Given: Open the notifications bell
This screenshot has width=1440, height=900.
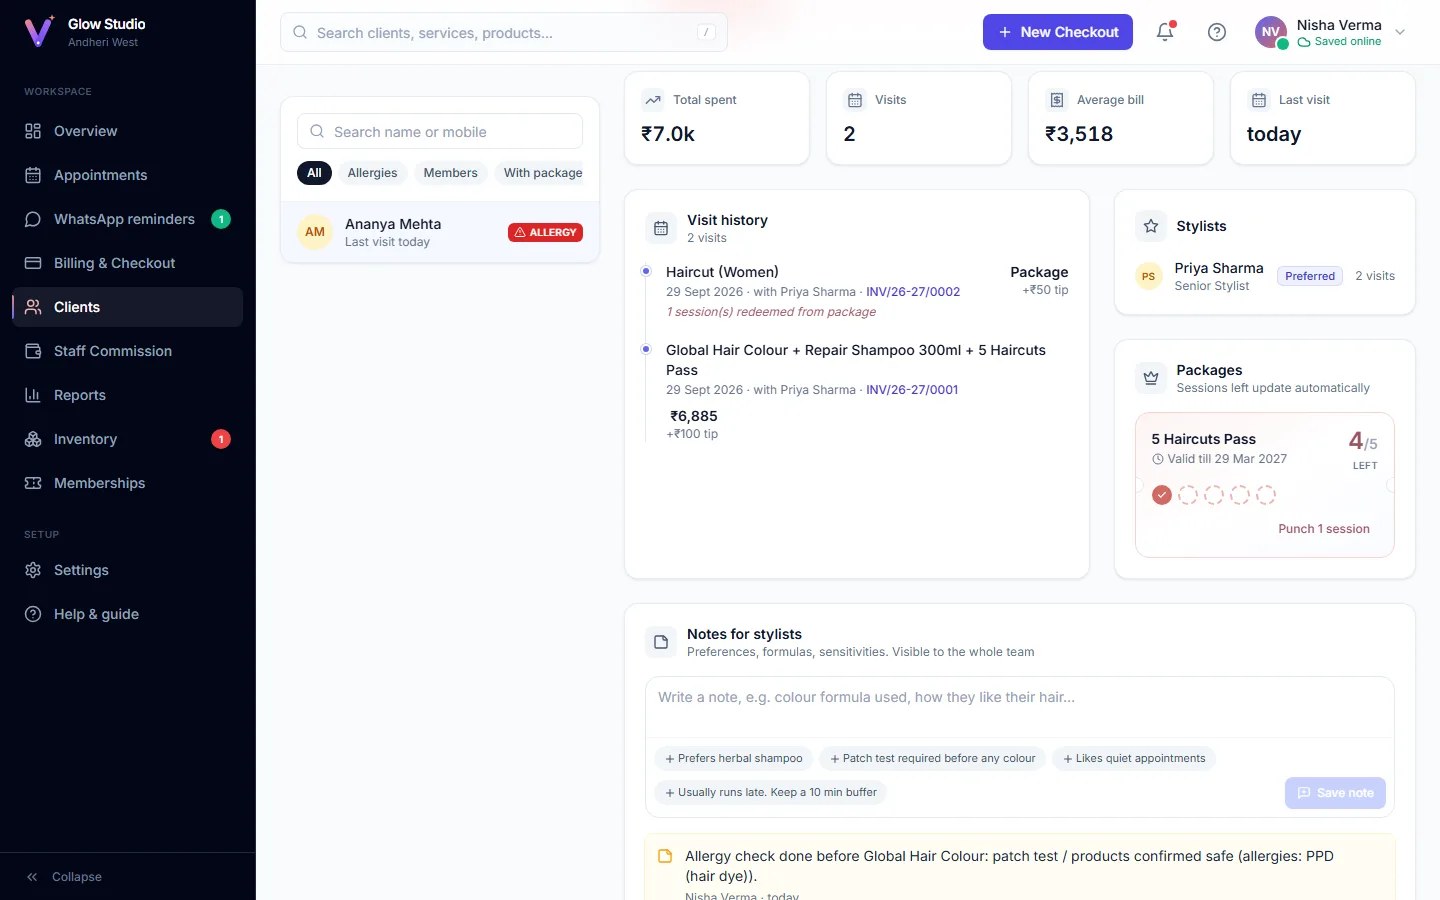Looking at the screenshot, I should 1165,32.
